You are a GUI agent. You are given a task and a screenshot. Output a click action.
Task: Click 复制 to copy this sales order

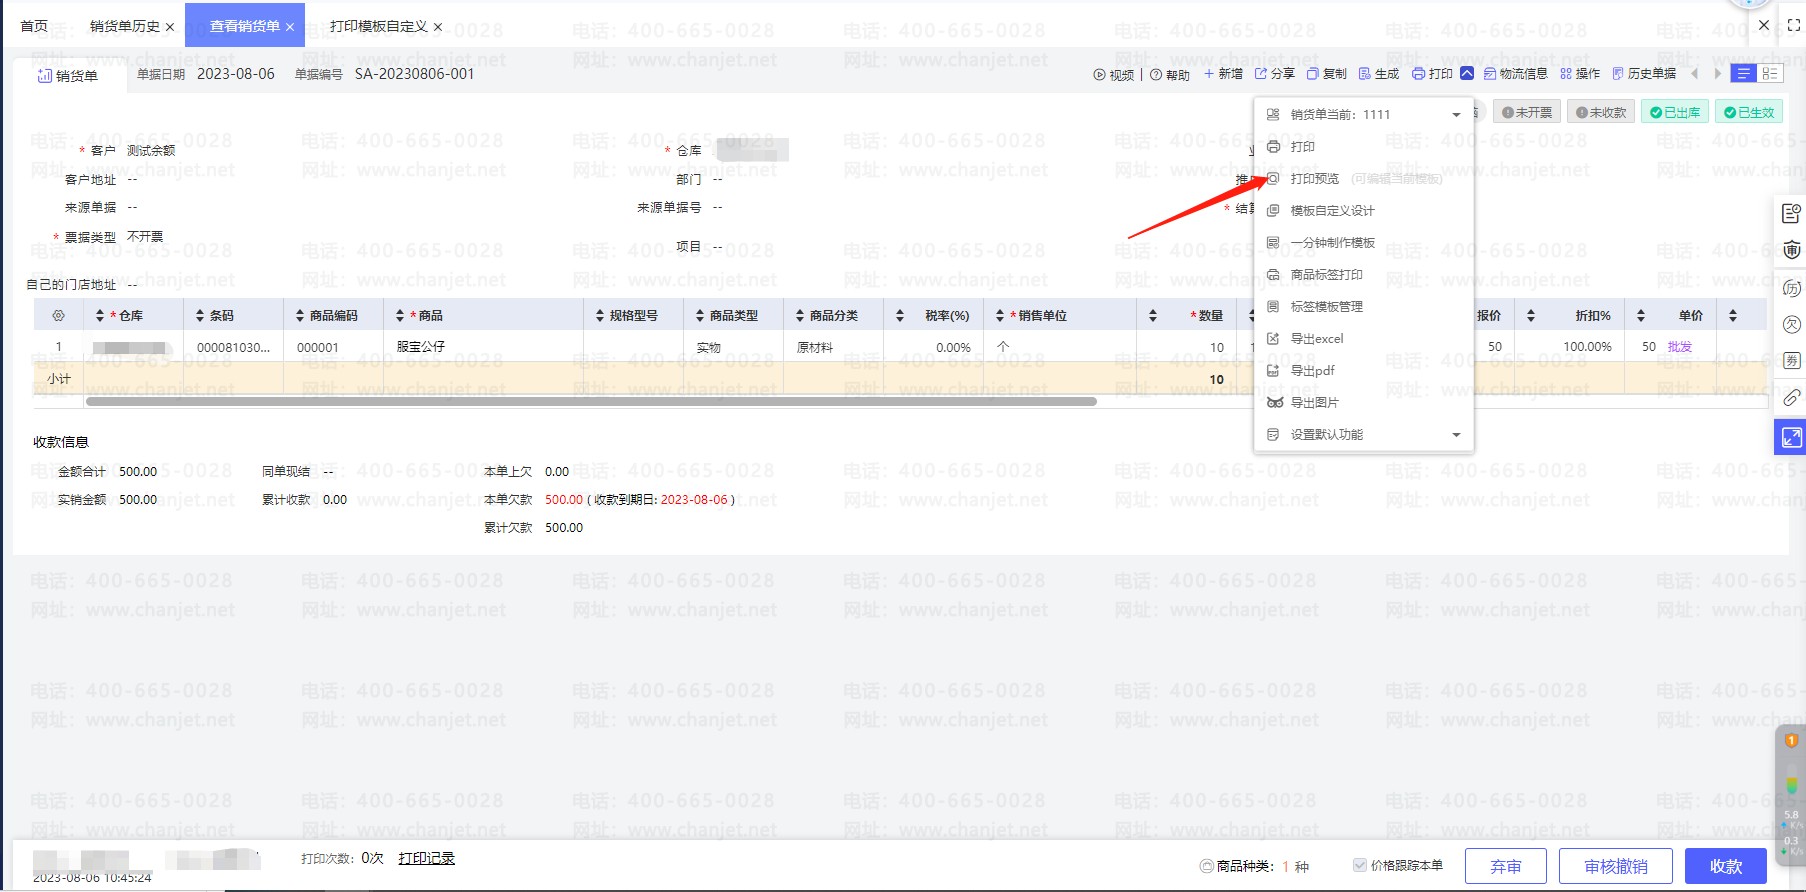tap(1327, 74)
